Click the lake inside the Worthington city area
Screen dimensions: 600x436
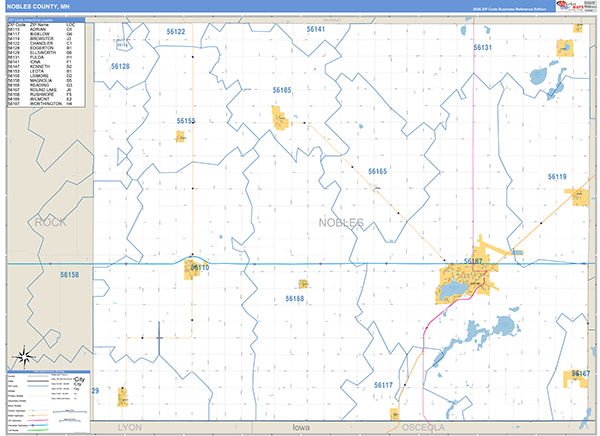(x=453, y=292)
